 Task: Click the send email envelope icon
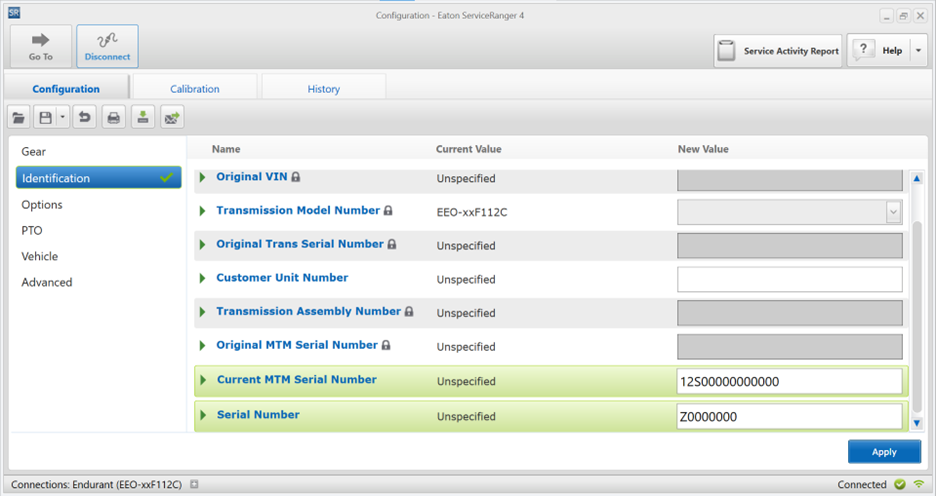coord(172,118)
